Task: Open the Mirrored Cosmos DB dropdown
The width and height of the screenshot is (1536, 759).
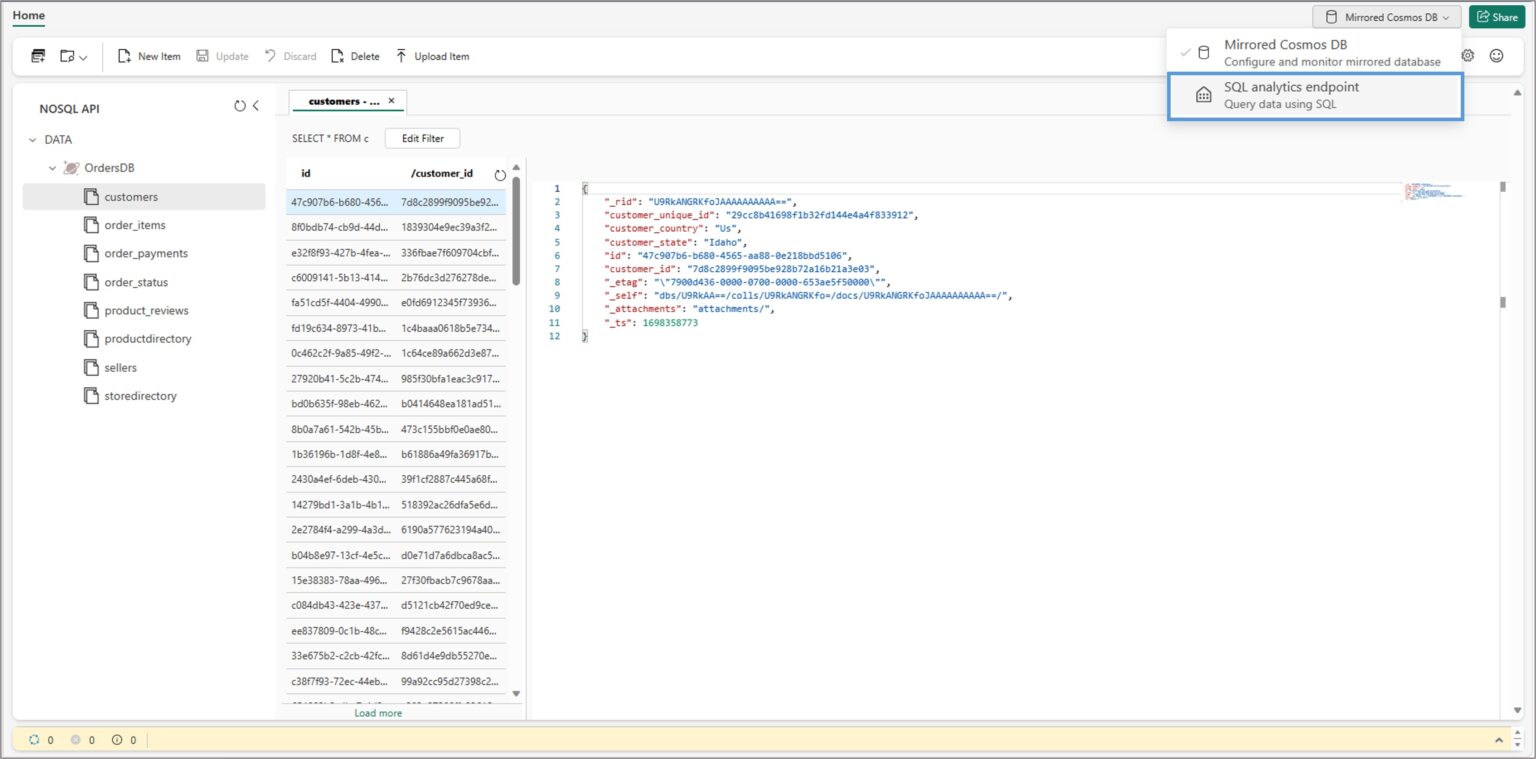Action: 1386,16
